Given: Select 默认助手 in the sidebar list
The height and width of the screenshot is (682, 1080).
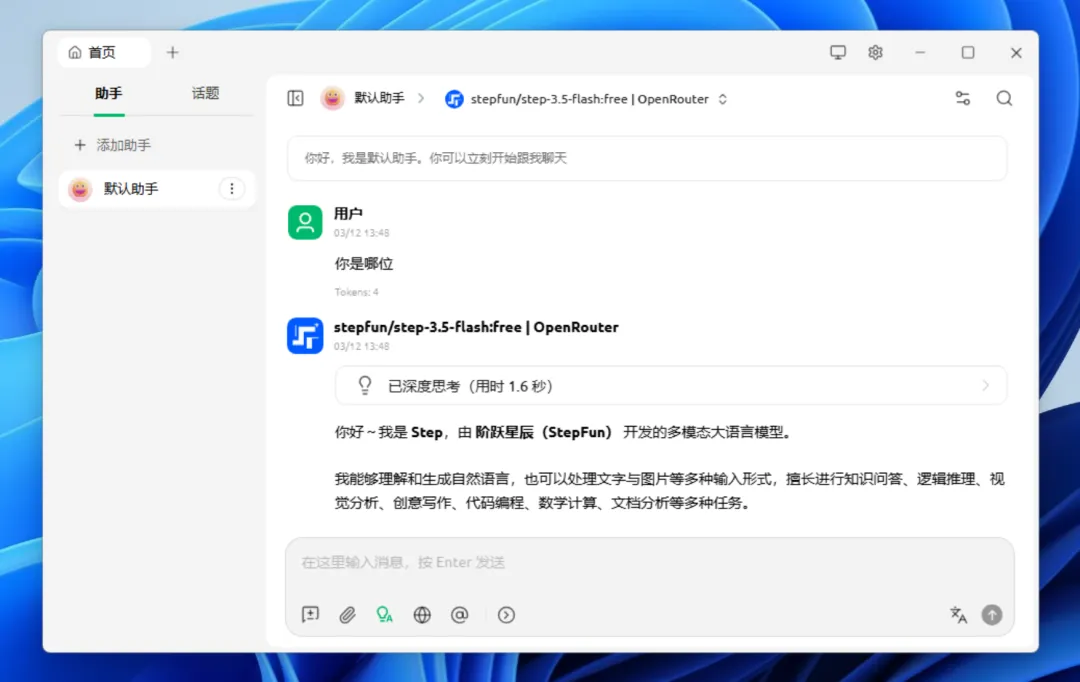Looking at the screenshot, I should (157, 189).
